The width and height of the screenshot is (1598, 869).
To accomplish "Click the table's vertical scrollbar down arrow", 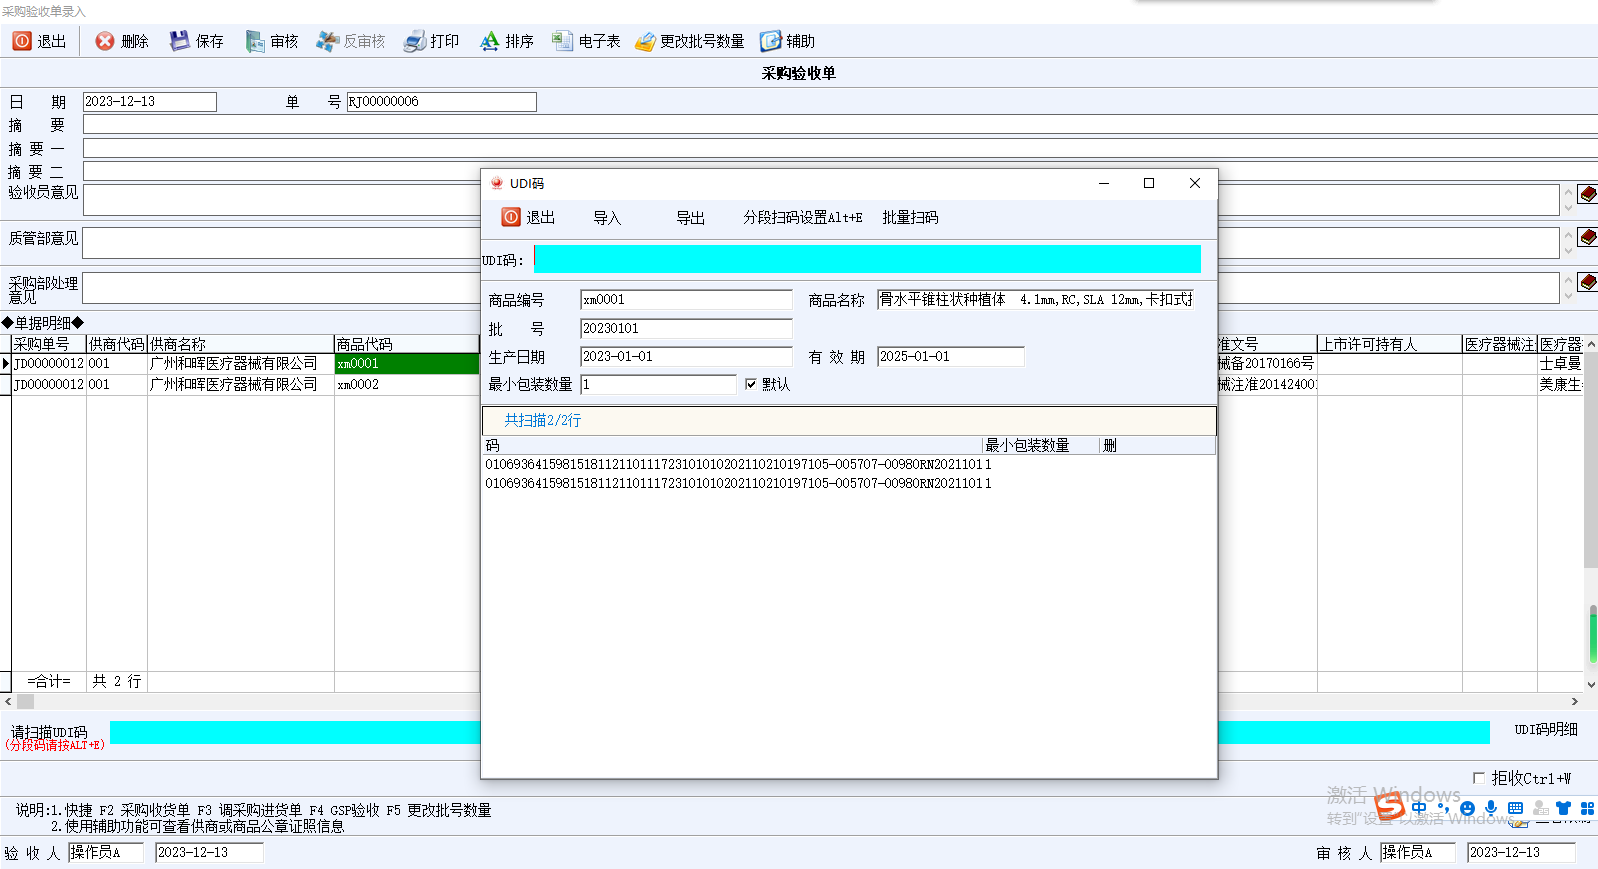I will click(x=1591, y=685).
